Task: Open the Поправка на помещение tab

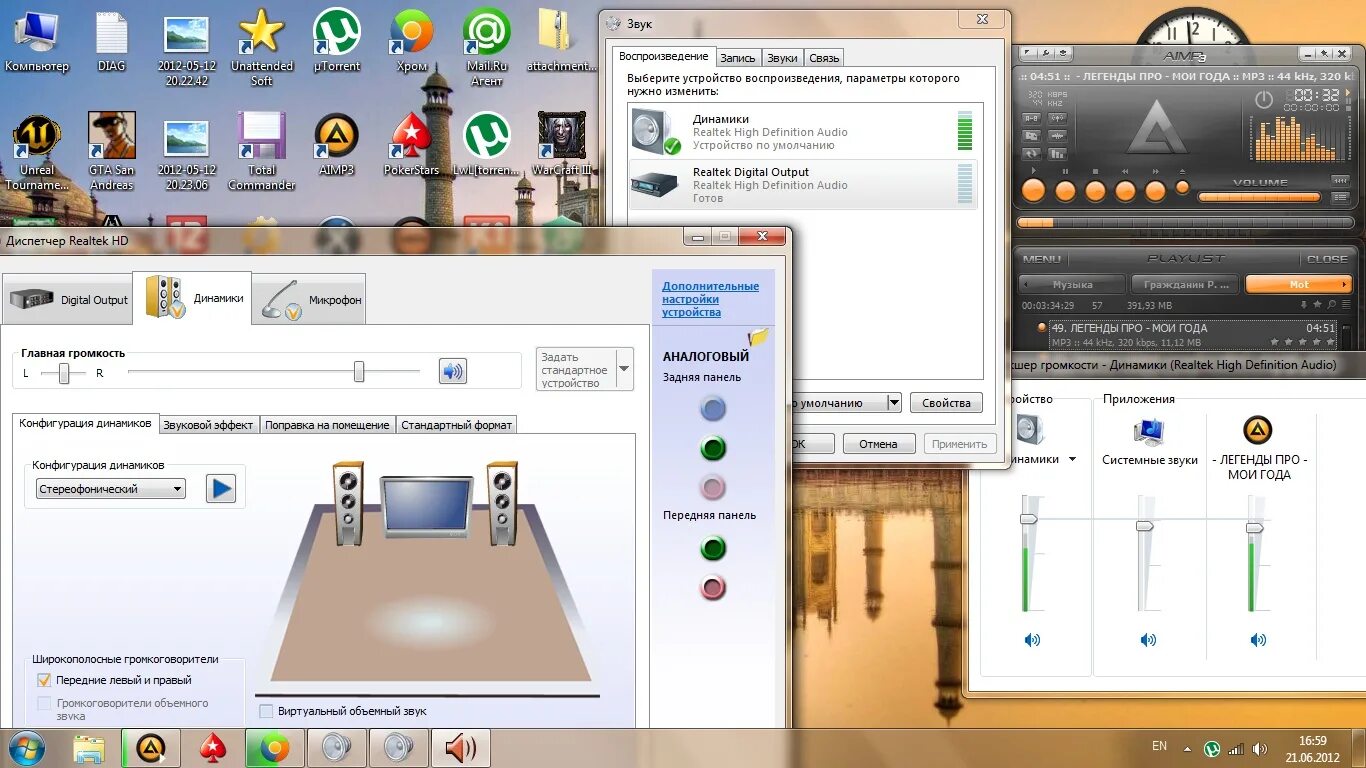Action: click(x=327, y=425)
